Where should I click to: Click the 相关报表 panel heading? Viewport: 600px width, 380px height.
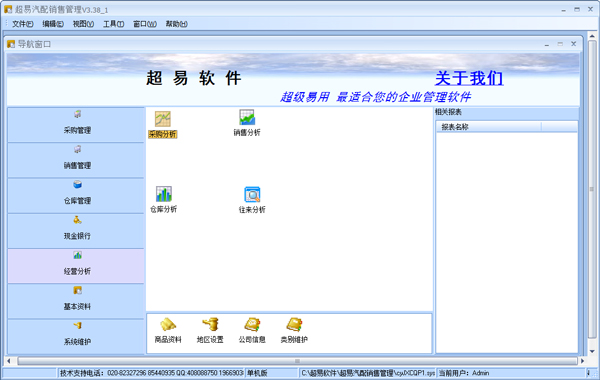(448, 112)
